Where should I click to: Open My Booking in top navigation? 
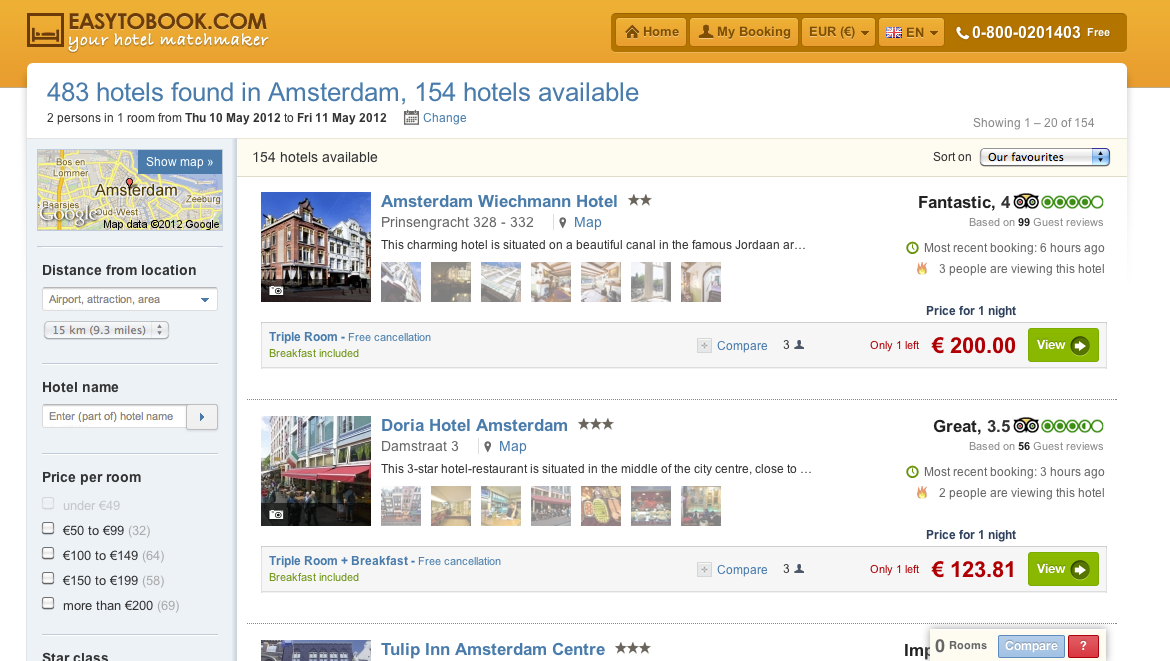[x=745, y=32]
